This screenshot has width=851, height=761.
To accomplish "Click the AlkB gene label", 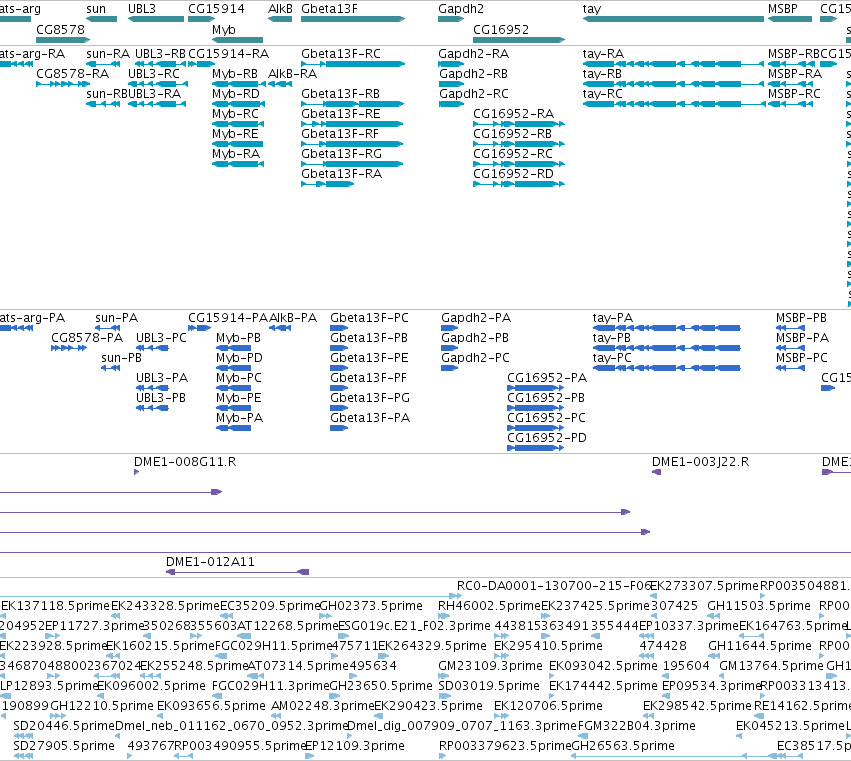I will [x=280, y=9].
